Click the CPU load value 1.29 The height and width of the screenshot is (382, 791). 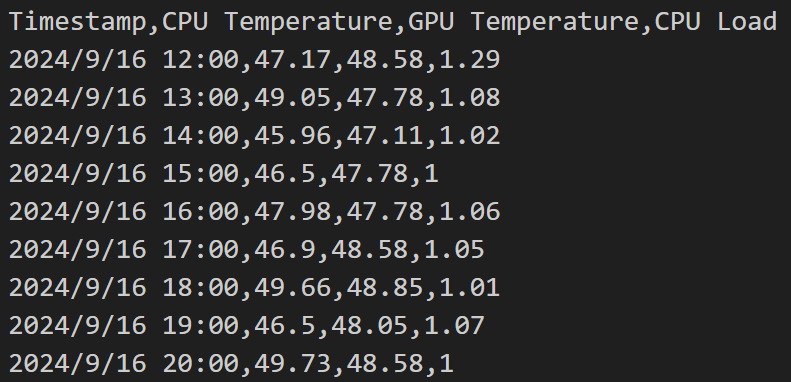(x=470, y=60)
